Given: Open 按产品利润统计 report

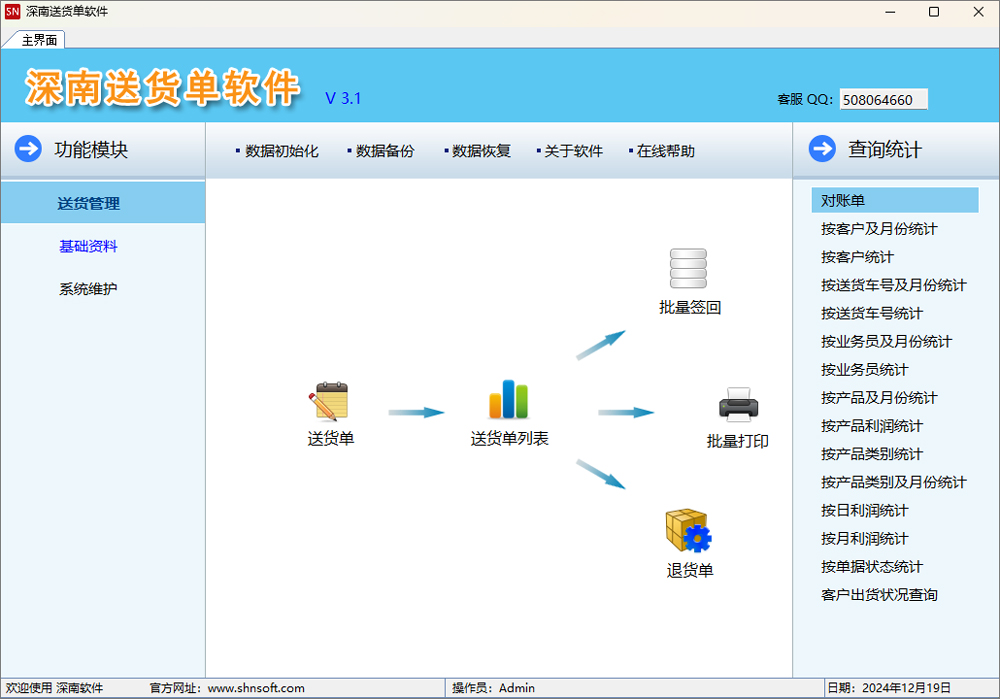Looking at the screenshot, I should pyautogui.click(x=872, y=425).
